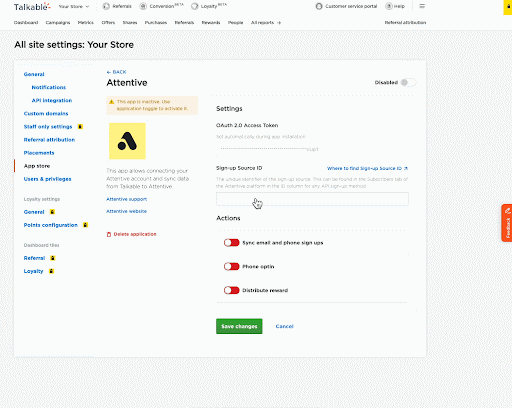512x408 pixels.
Task: Toggle the Attentive app Disabled switch
Action: (408, 82)
